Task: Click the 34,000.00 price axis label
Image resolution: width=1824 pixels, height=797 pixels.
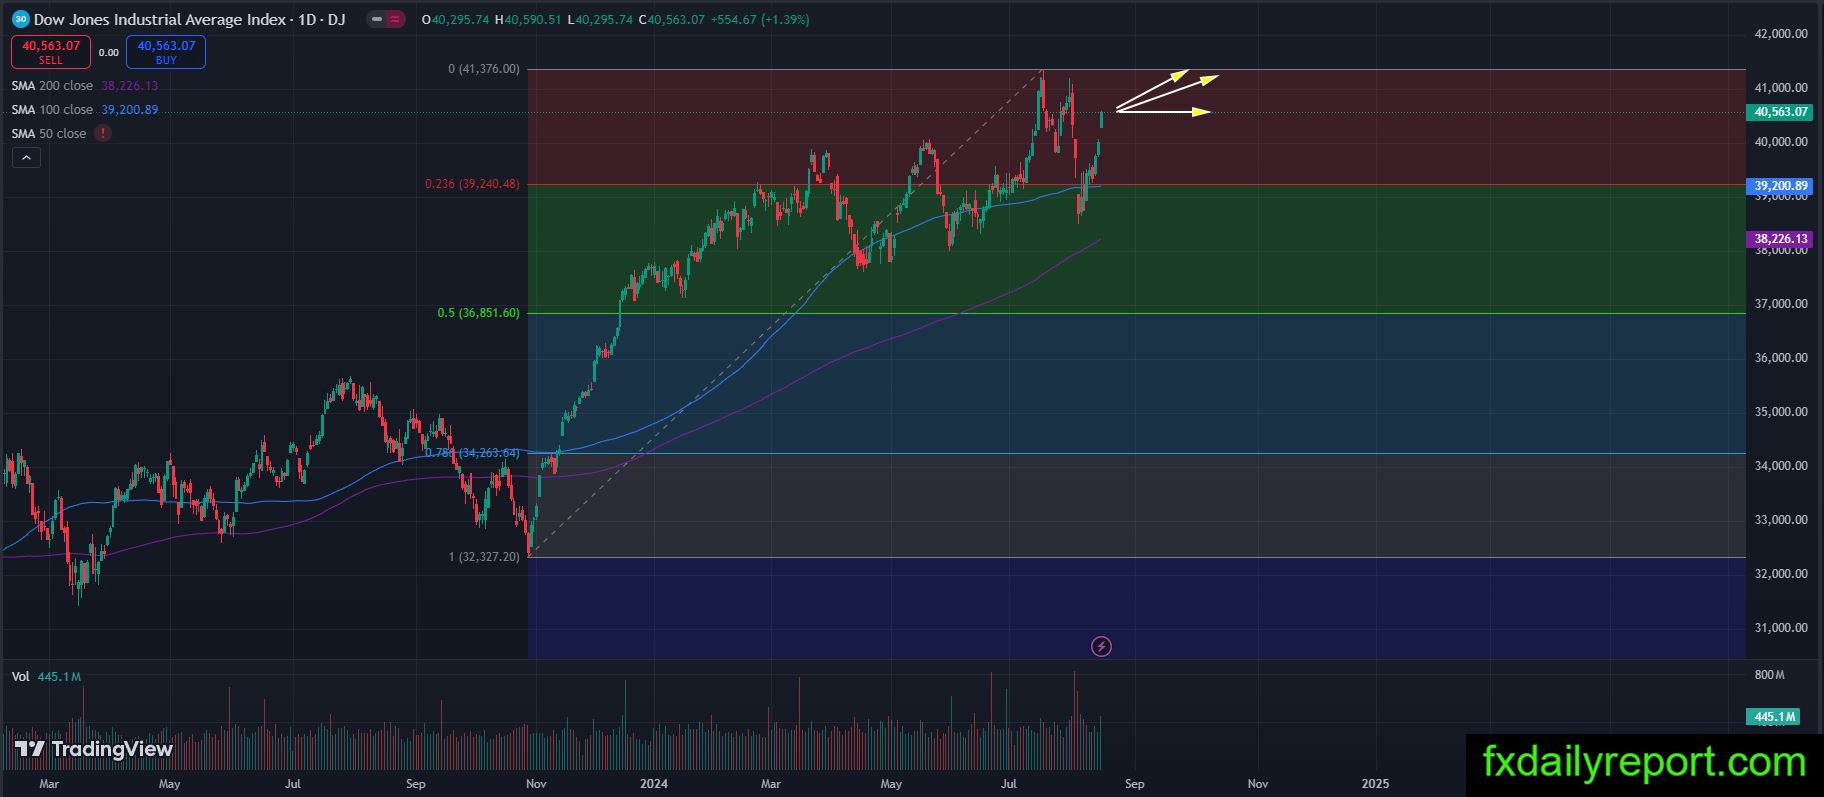Action: tap(1781, 466)
